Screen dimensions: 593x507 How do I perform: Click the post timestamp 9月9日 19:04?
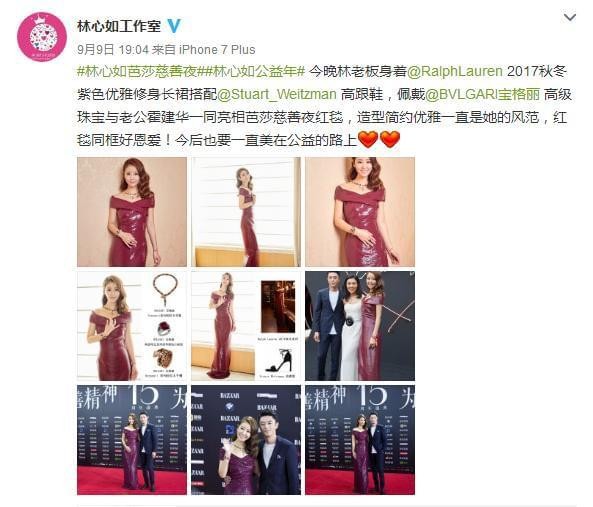113,50
